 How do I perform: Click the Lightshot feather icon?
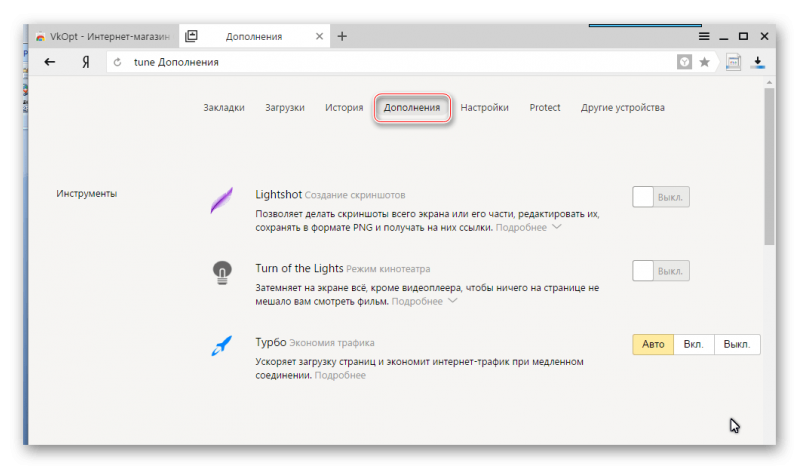point(221,200)
